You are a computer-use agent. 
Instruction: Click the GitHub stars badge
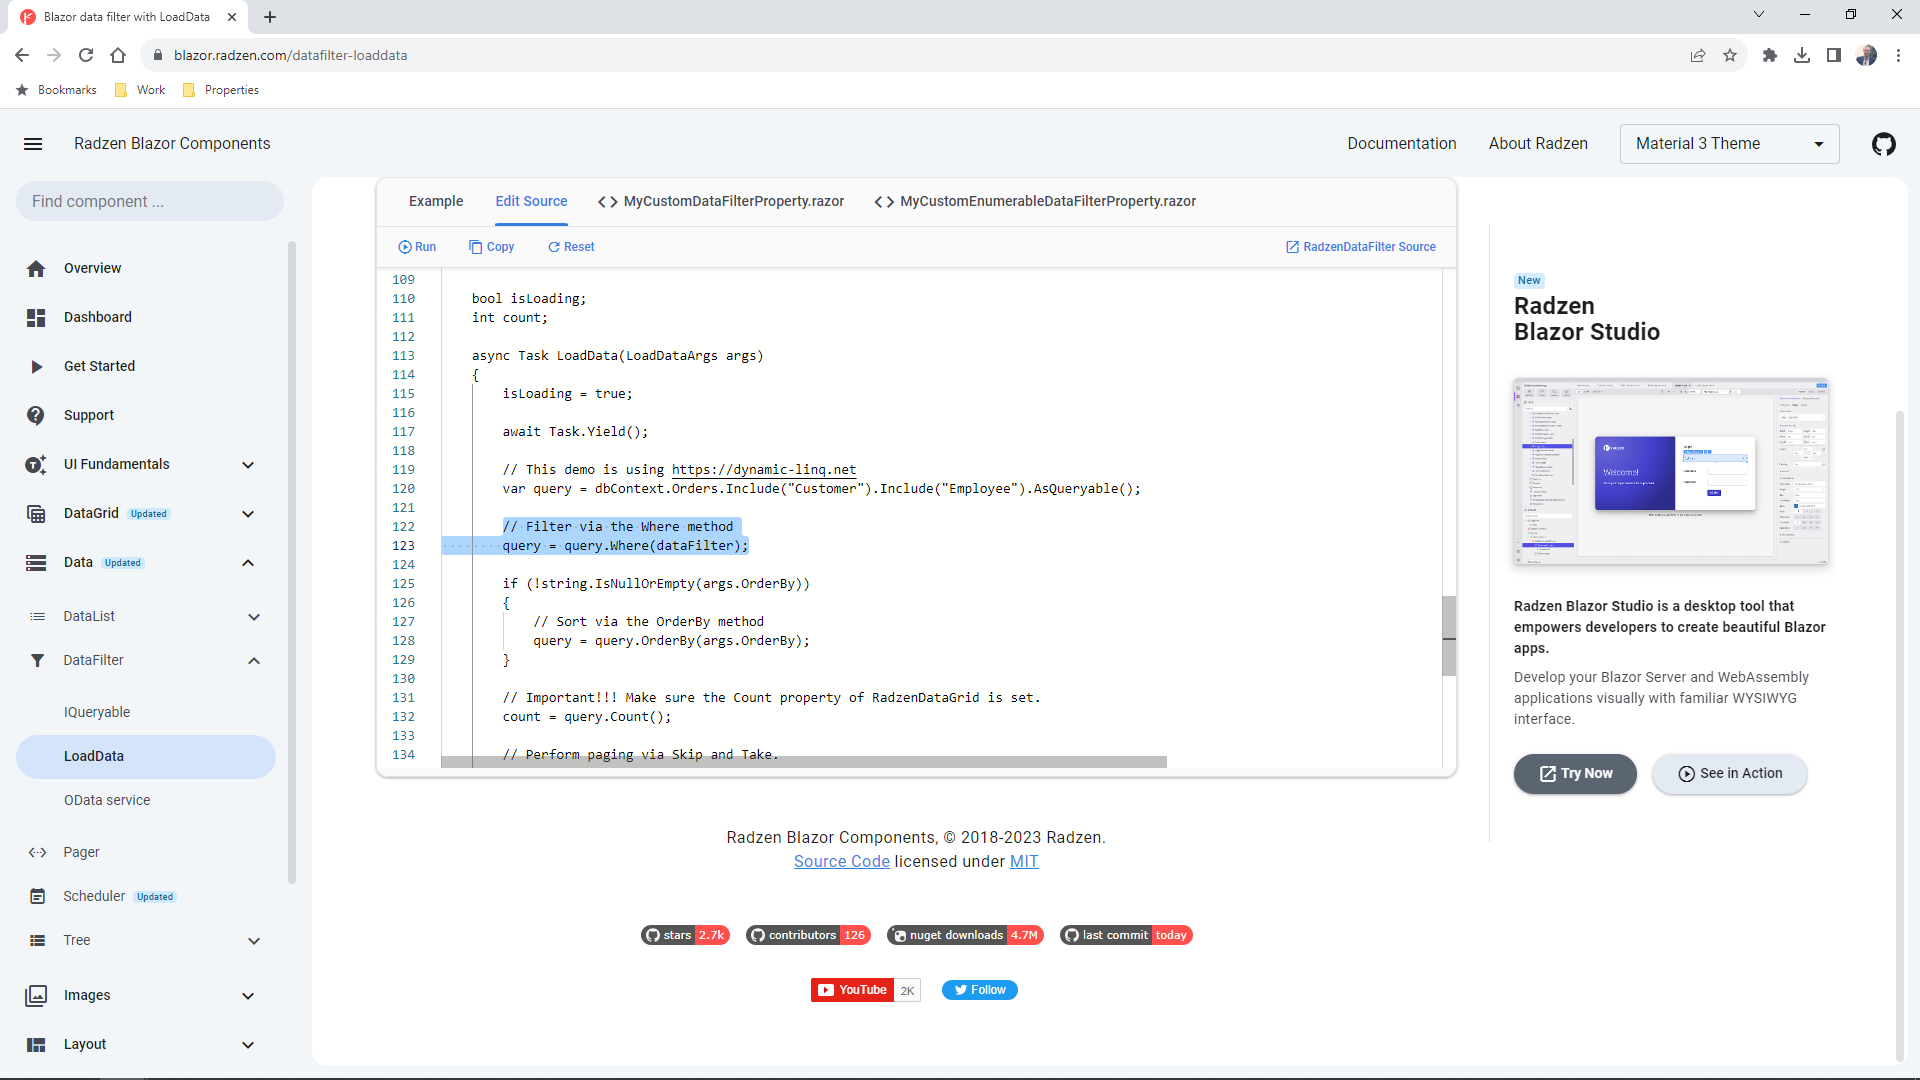coord(685,935)
